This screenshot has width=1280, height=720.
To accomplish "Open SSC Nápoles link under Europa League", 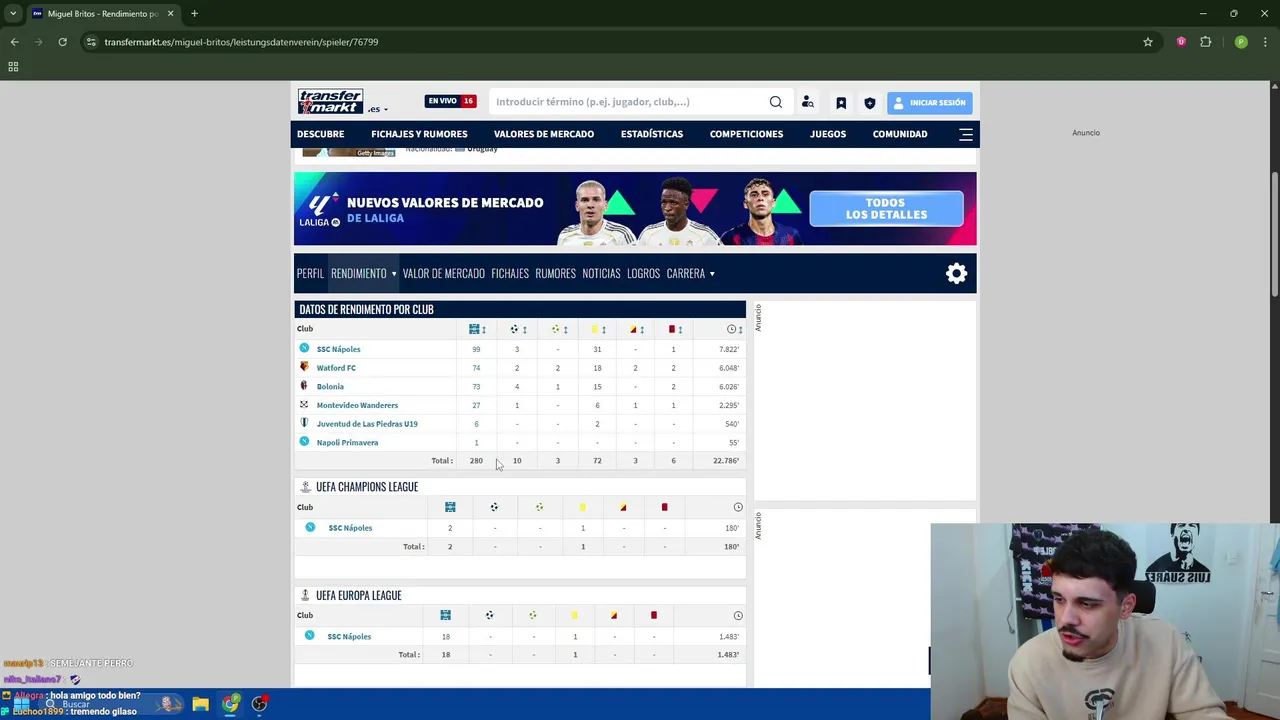I will pos(349,637).
